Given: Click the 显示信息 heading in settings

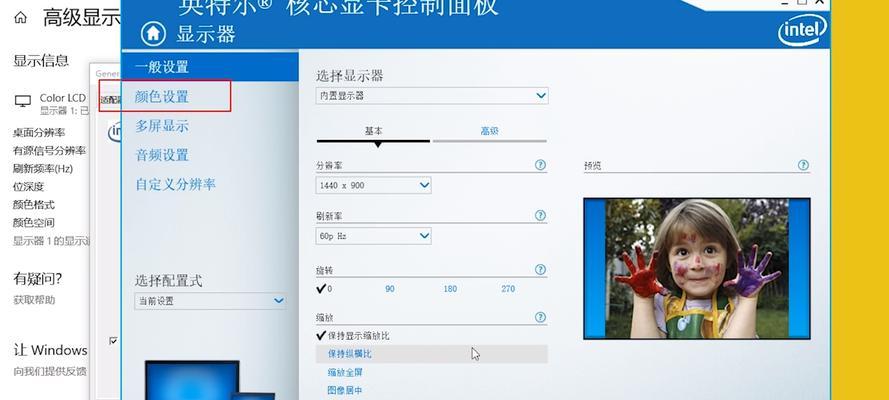Looking at the screenshot, I should coord(41,61).
